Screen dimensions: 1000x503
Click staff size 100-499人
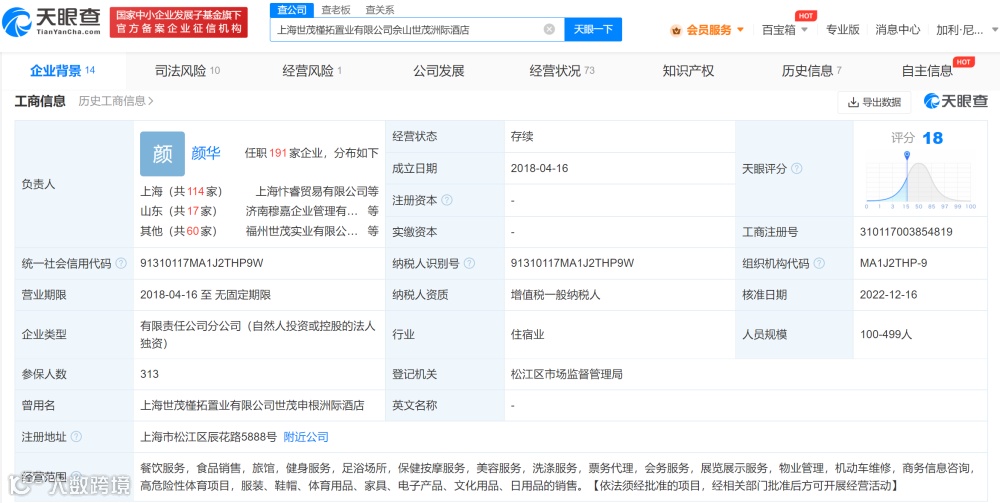pyautogui.click(x=886, y=334)
